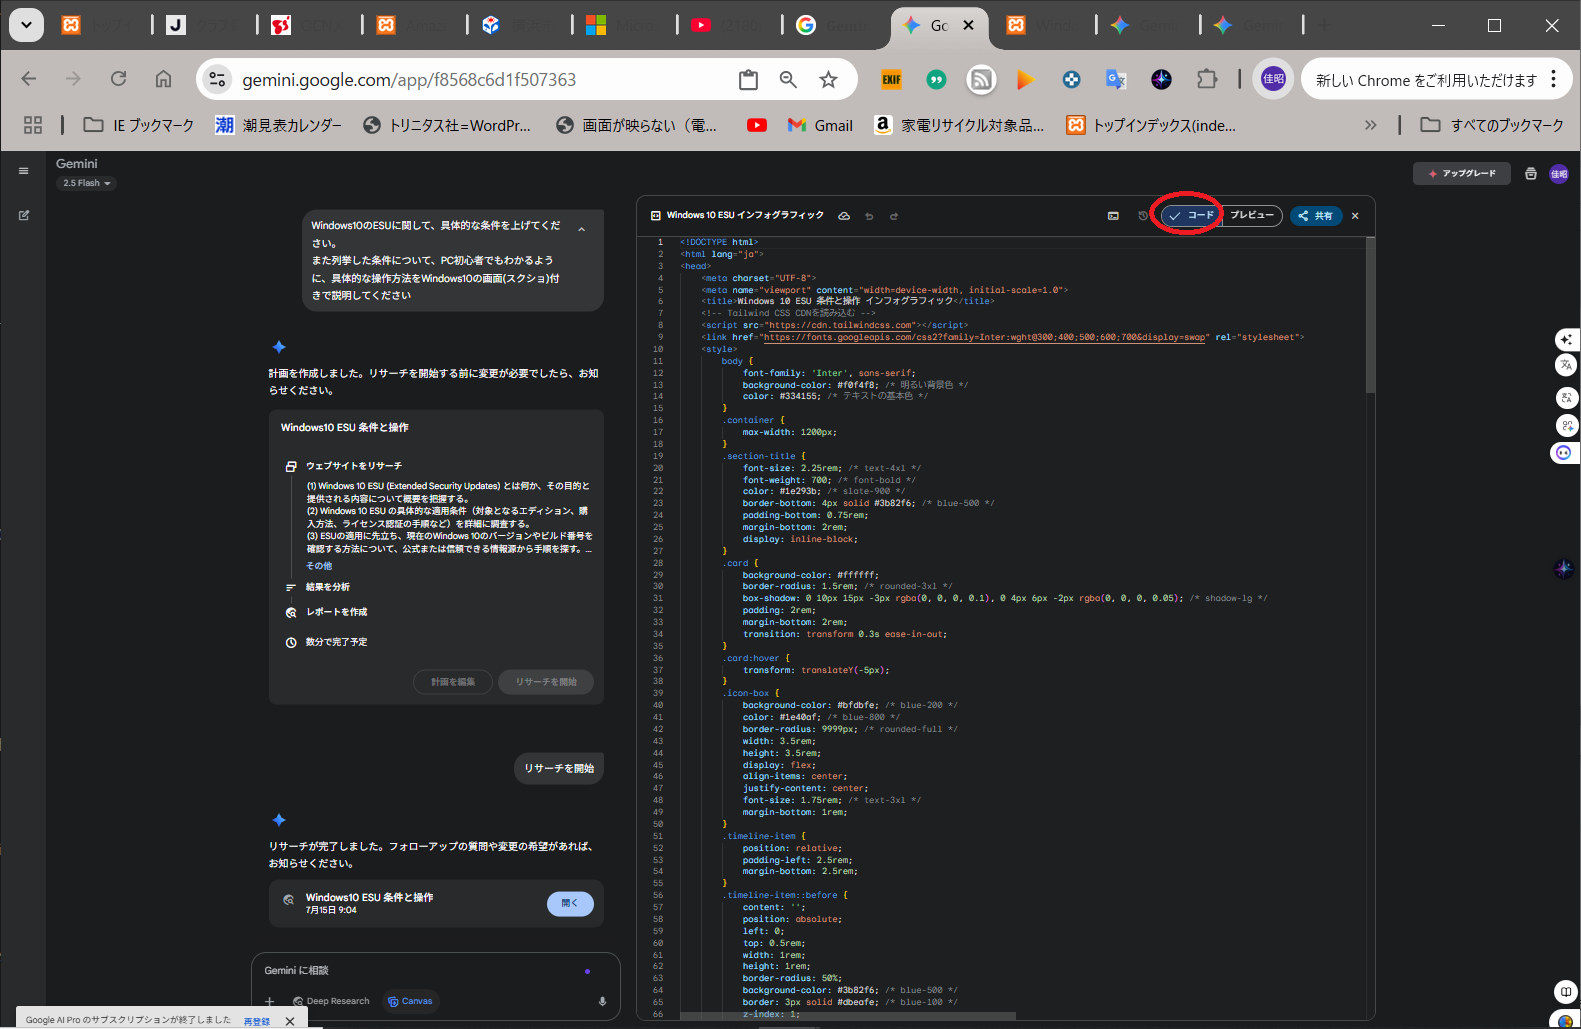Screen dimensions: 1581x1029
Task: Open the extensions puzzle icon
Action: click(x=1207, y=80)
